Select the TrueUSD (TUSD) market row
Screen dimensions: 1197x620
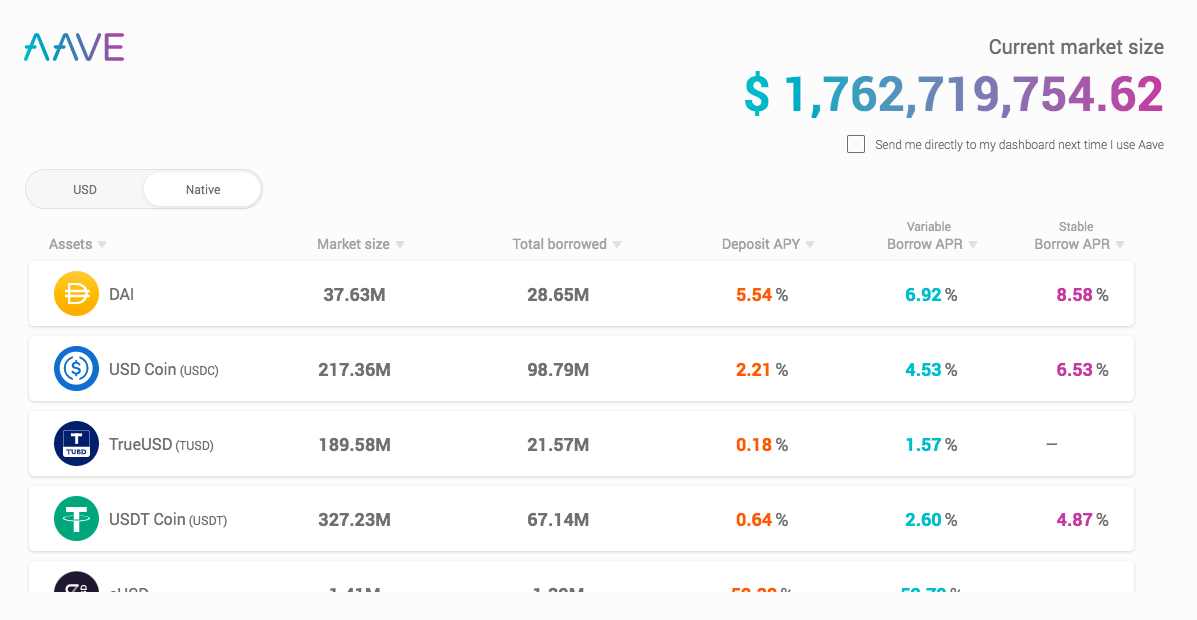point(580,445)
